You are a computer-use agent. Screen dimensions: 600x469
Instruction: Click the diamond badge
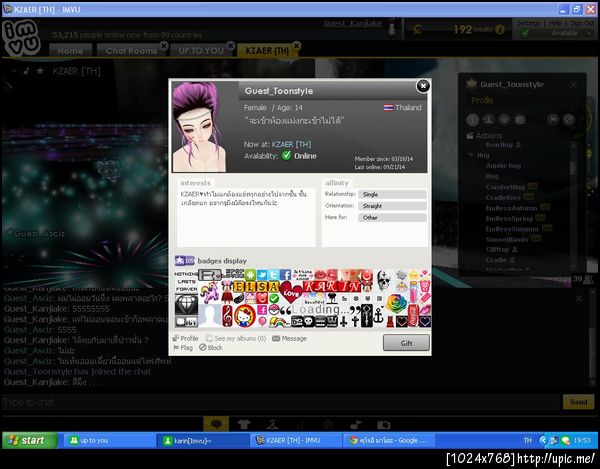(186, 304)
